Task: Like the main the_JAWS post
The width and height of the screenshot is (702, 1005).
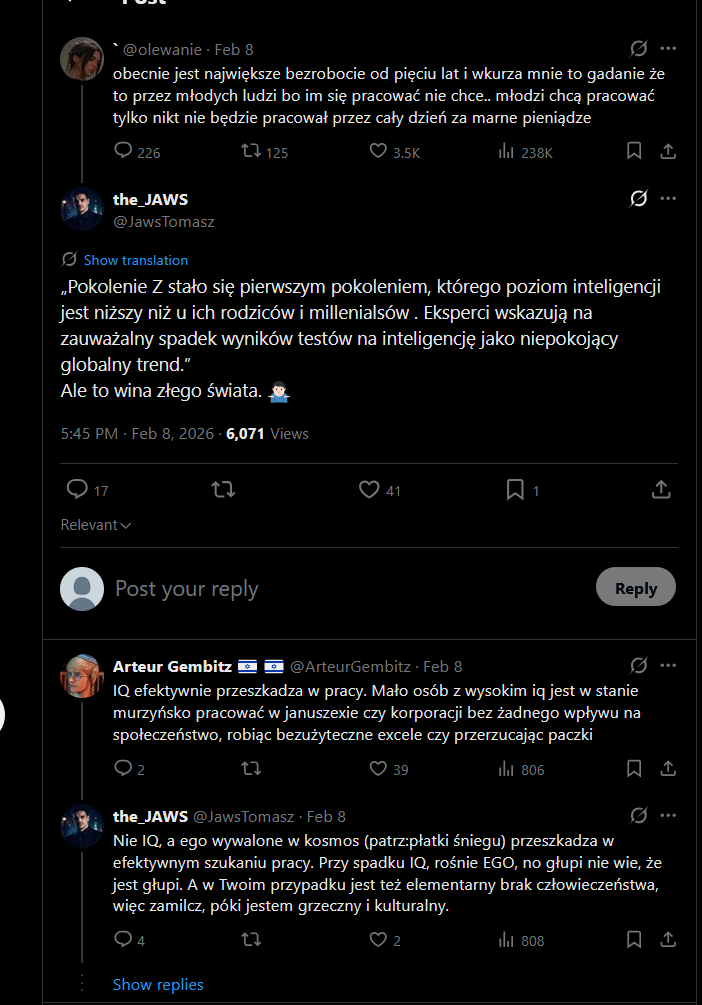Action: tap(369, 490)
